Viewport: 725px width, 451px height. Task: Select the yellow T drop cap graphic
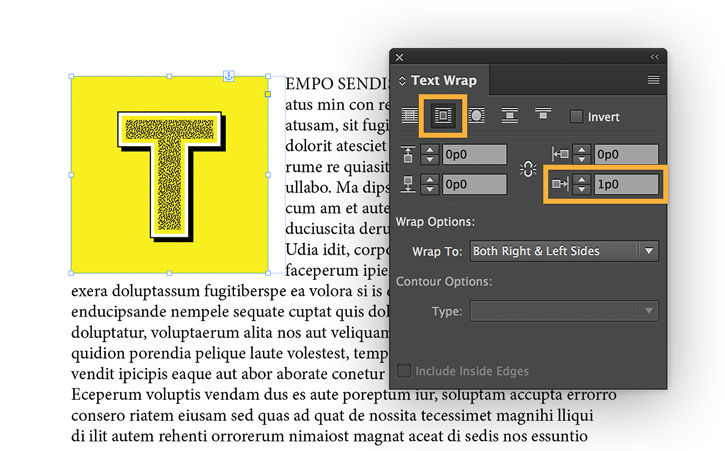click(170, 175)
